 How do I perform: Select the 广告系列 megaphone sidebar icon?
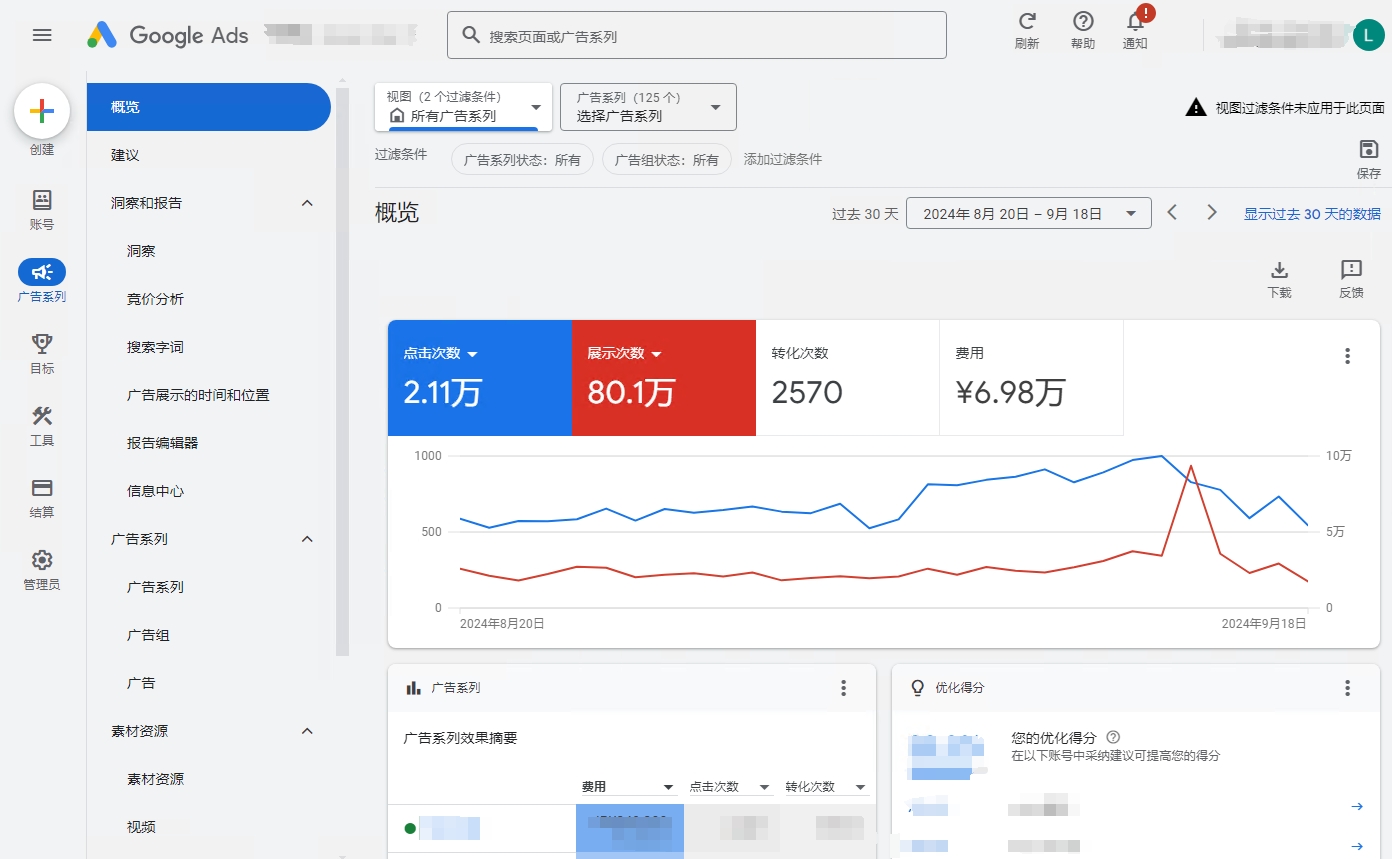(x=42, y=271)
